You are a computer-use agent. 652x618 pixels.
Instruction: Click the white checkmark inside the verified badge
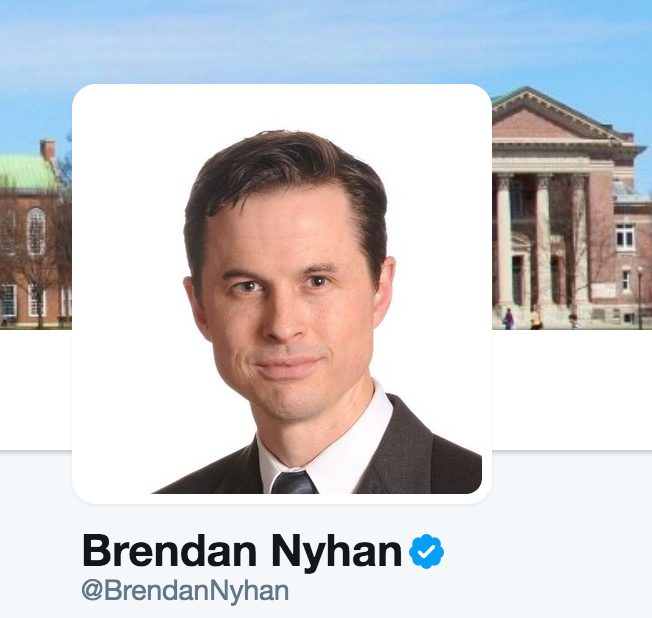pyautogui.click(x=426, y=552)
